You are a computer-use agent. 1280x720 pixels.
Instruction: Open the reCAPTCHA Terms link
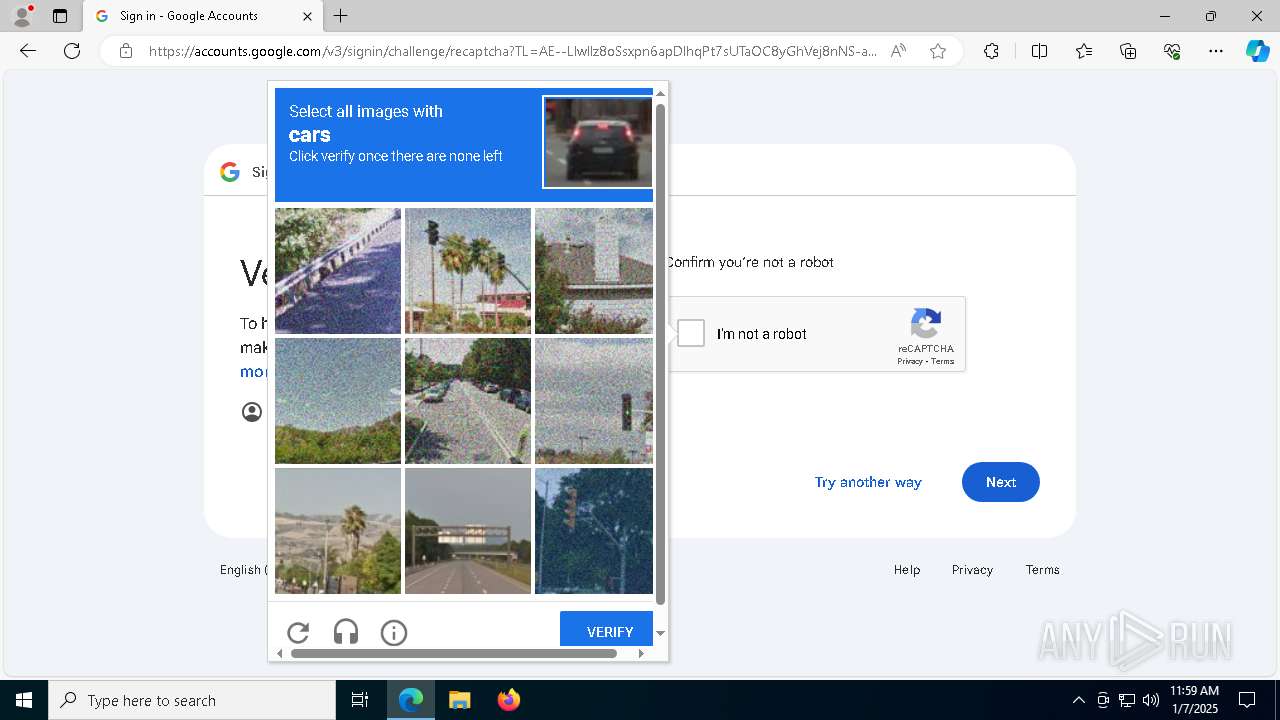coord(943,361)
